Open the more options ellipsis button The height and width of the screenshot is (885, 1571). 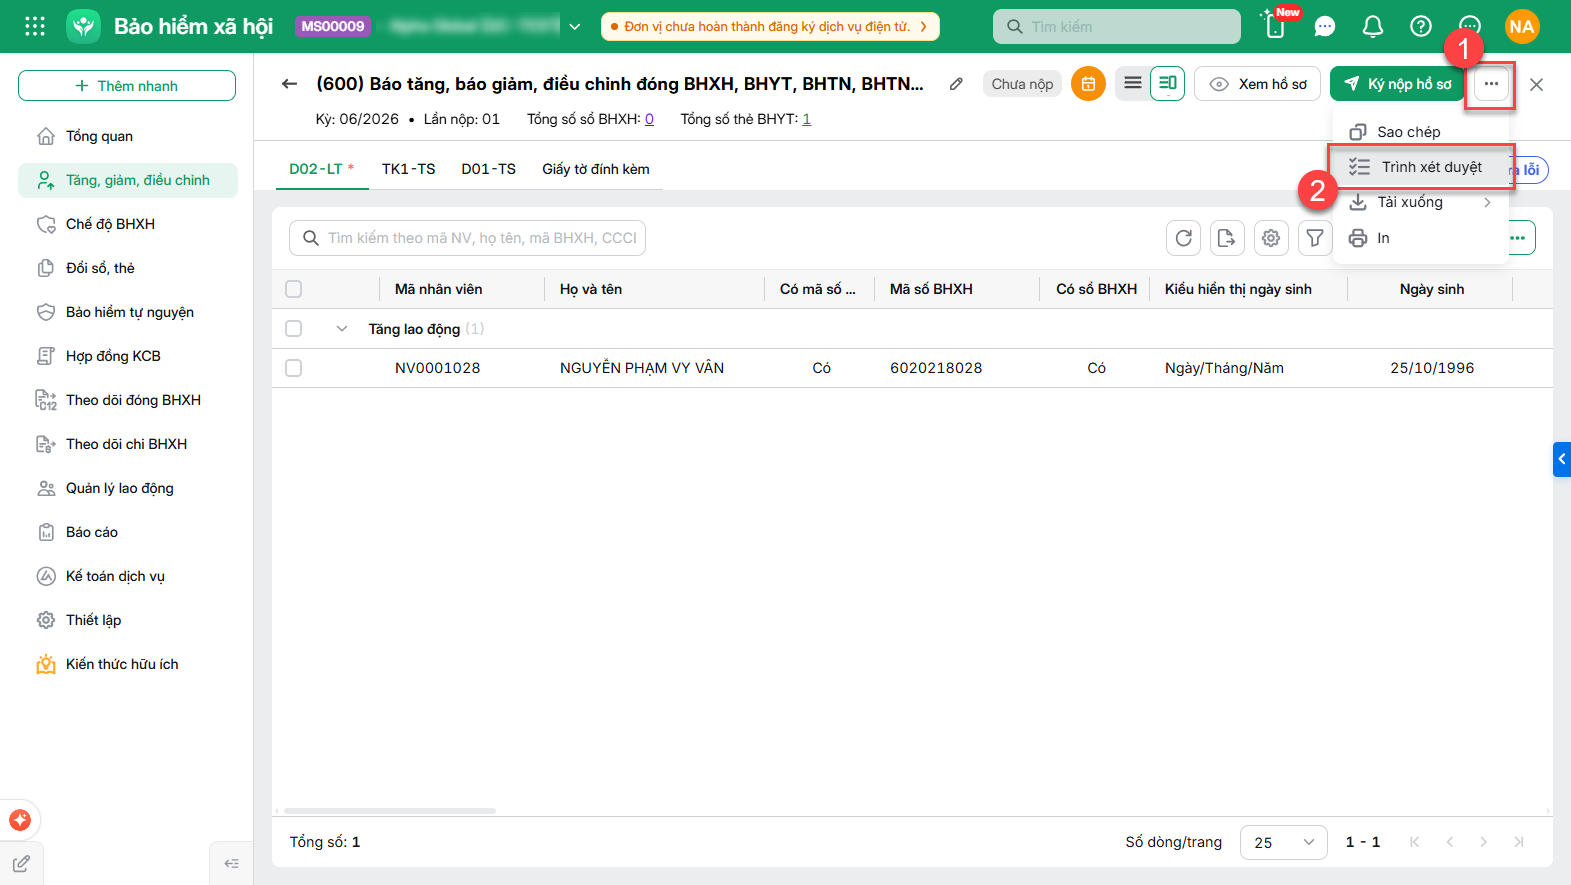click(x=1491, y=84)
